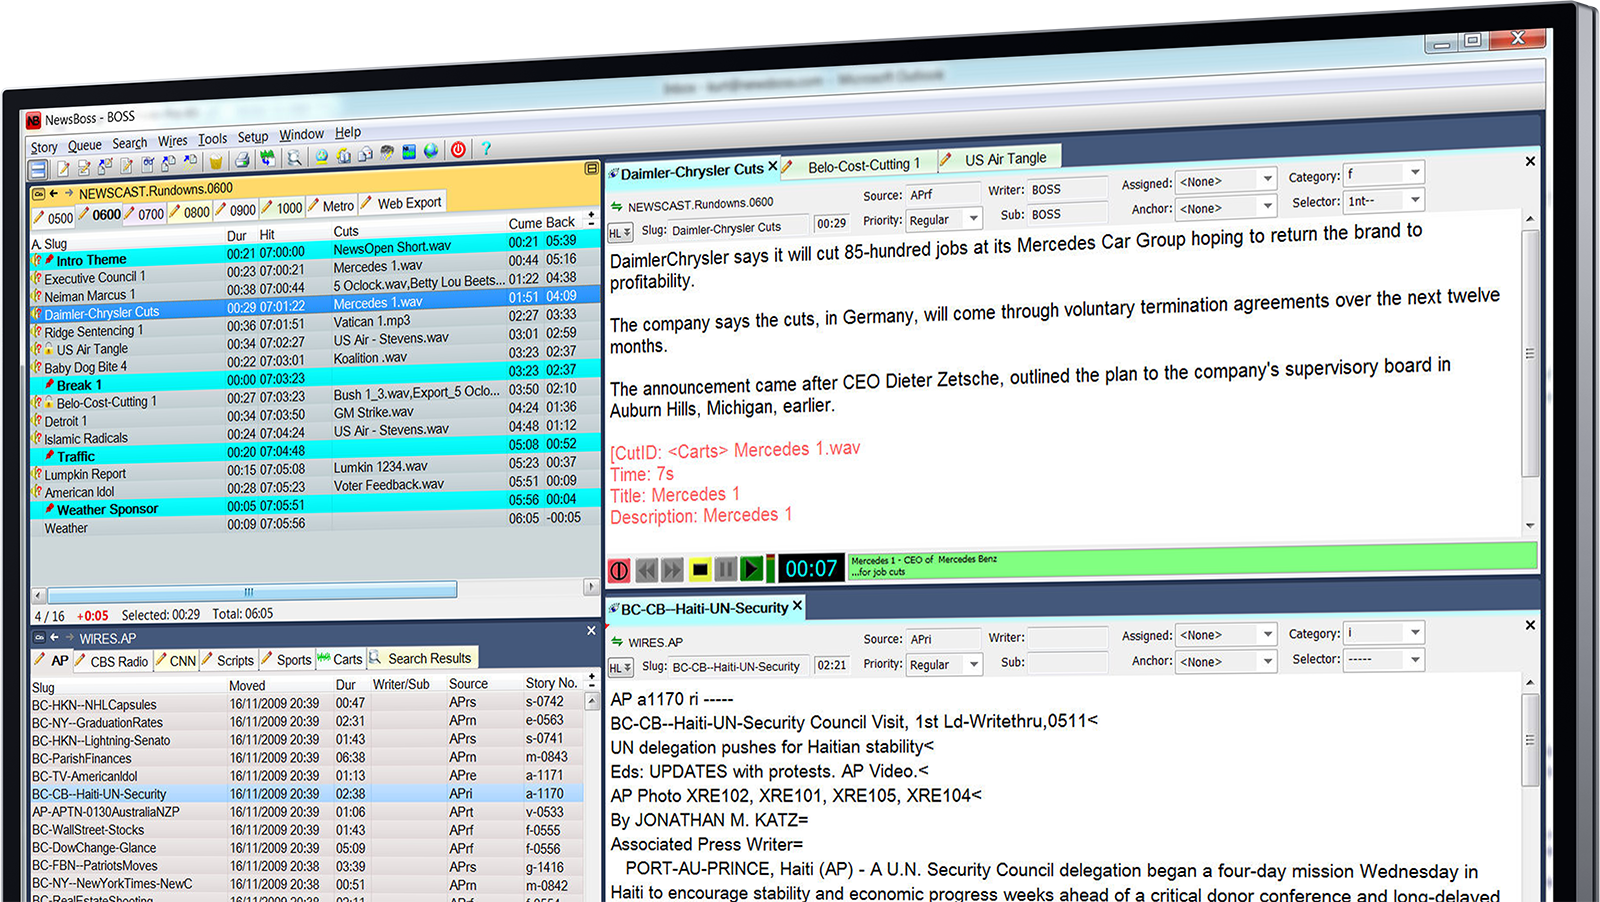This screenshot has height=902, width=1600.
Task: Toggle the pause button in audio player
Action: (x=726, y=569)
